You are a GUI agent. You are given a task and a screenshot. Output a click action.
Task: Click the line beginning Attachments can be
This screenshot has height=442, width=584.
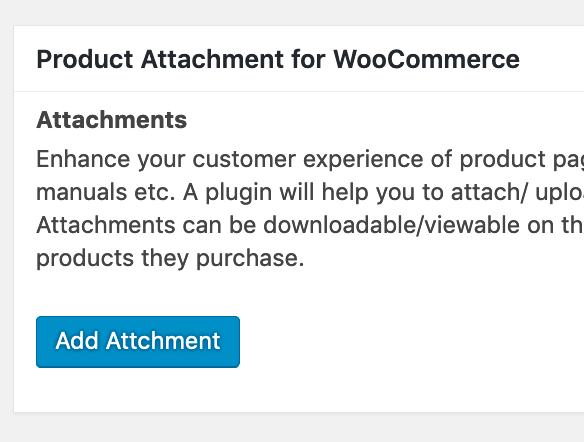click(x=310, y=225)
